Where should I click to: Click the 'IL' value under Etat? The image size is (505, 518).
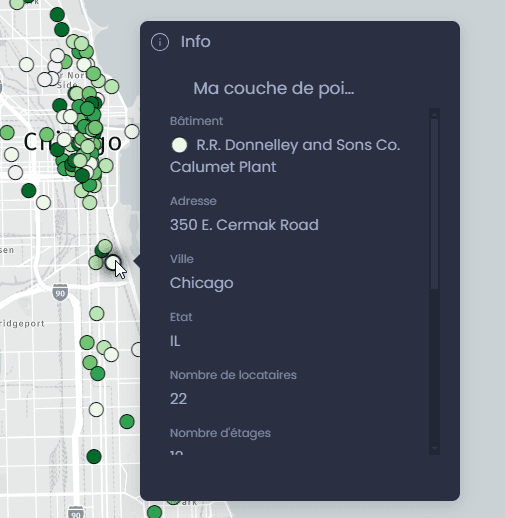click(175, 341)
